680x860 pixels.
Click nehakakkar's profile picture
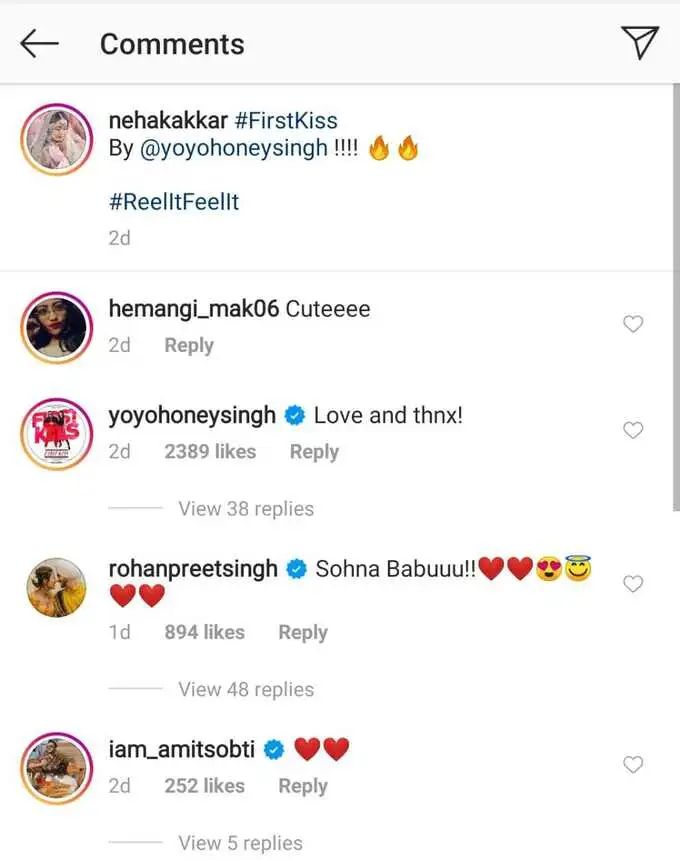(56, 139)
